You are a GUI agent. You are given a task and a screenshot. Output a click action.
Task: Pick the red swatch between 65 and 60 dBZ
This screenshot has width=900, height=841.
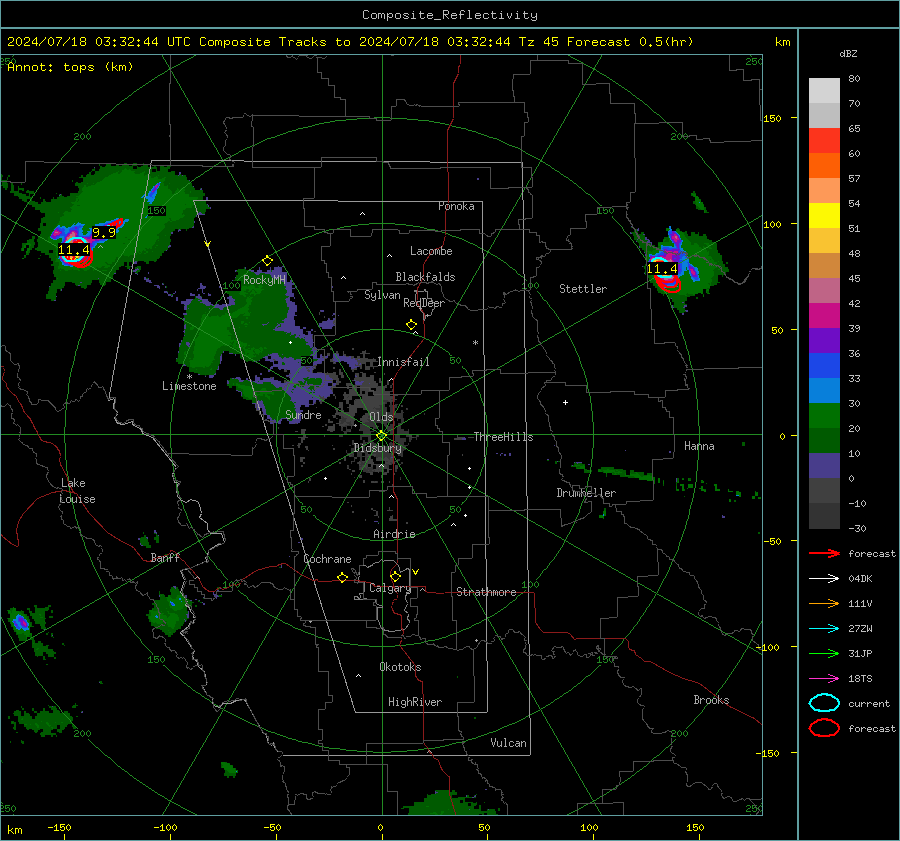tap(824, 141)
